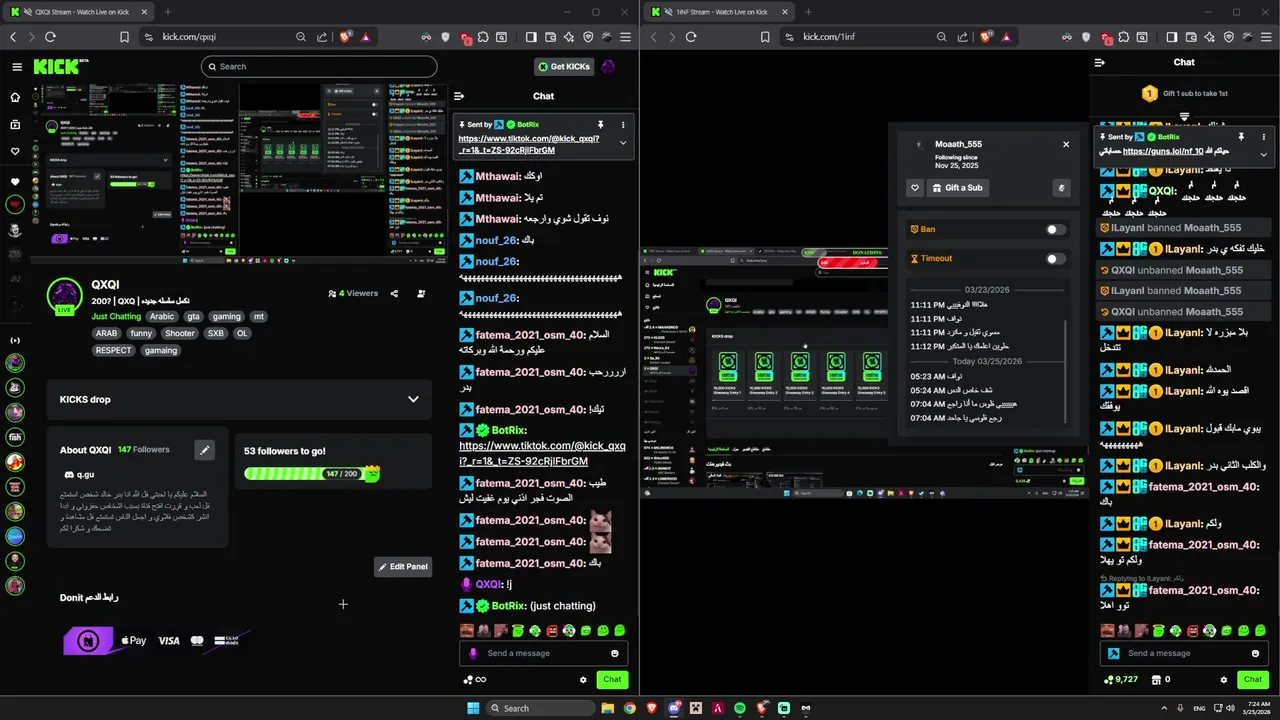
Task: Expand the pinned BotRix message in the QXQI chat
Action: [623, 143]
